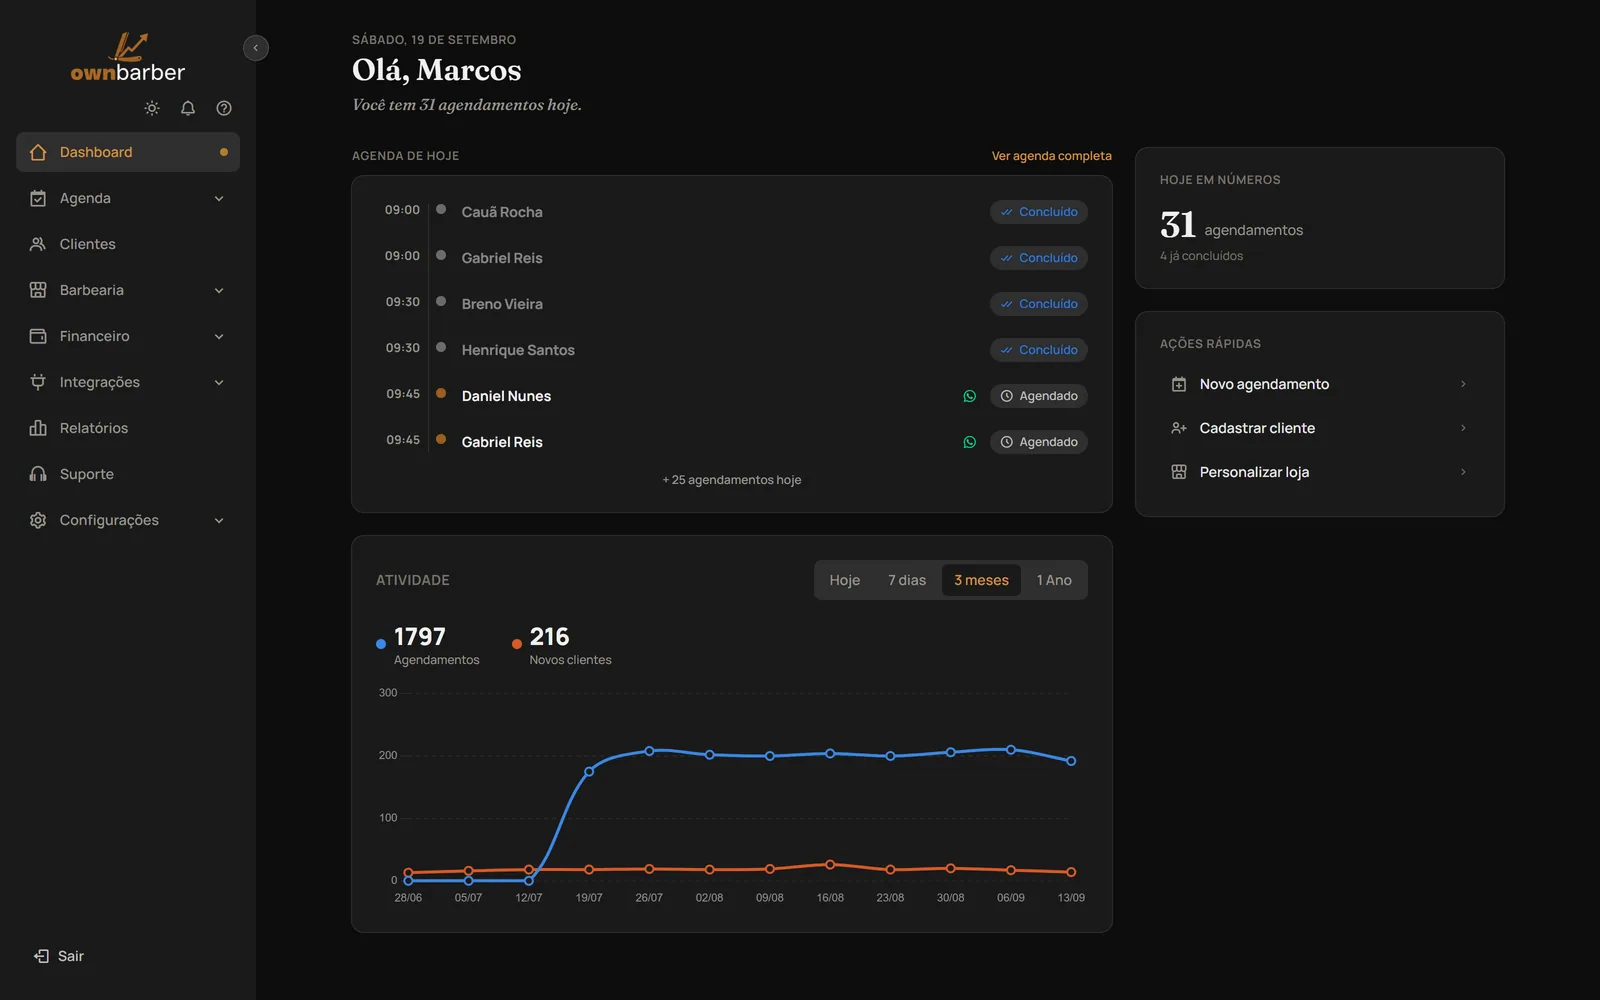
Task: Click the Sair logout label
Action: (x=71, y=956)
